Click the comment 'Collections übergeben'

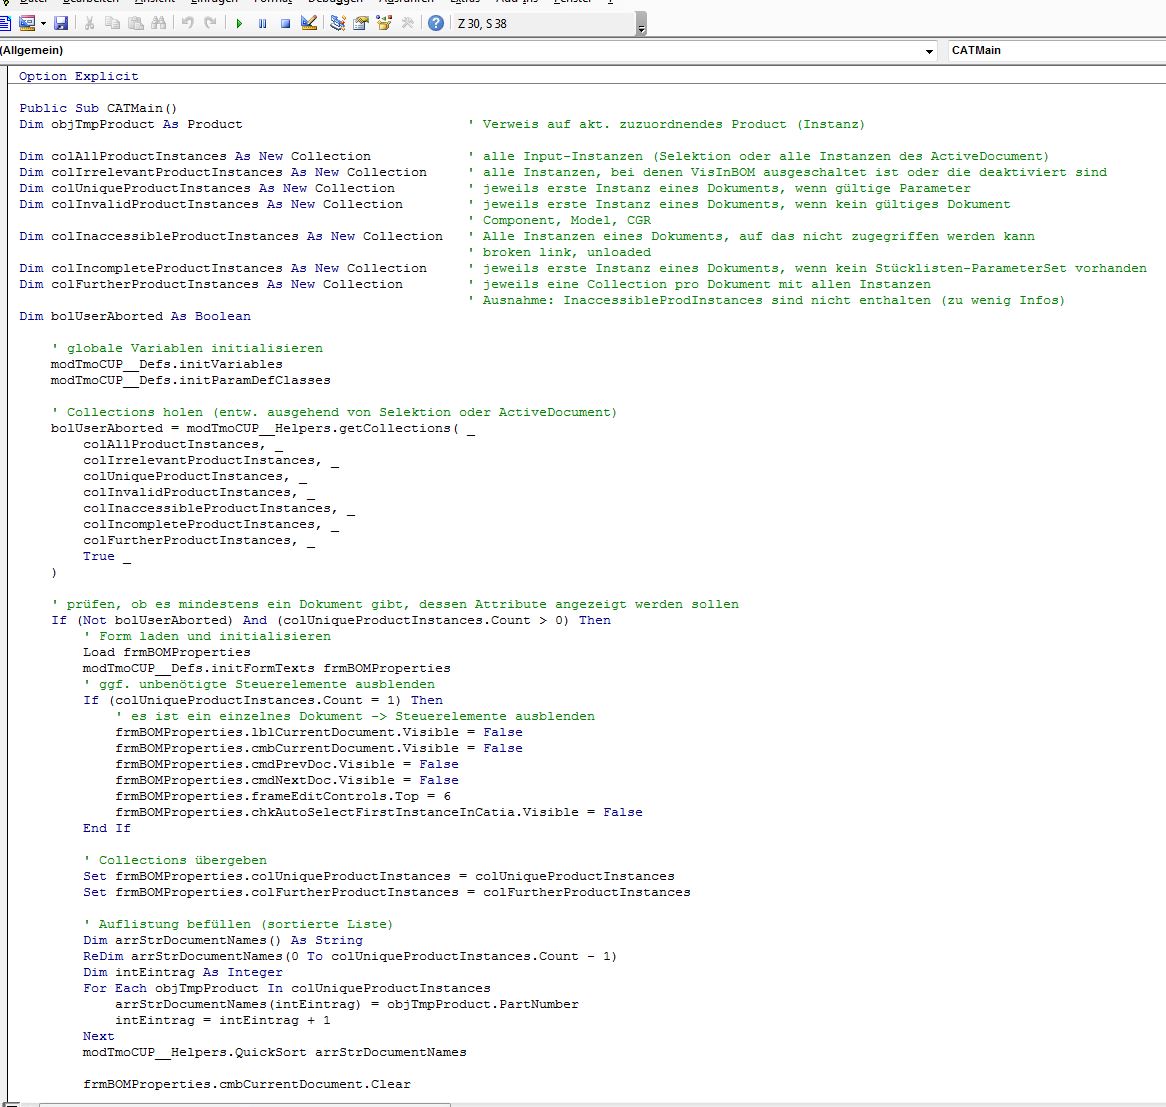click(x=175, y=860)
